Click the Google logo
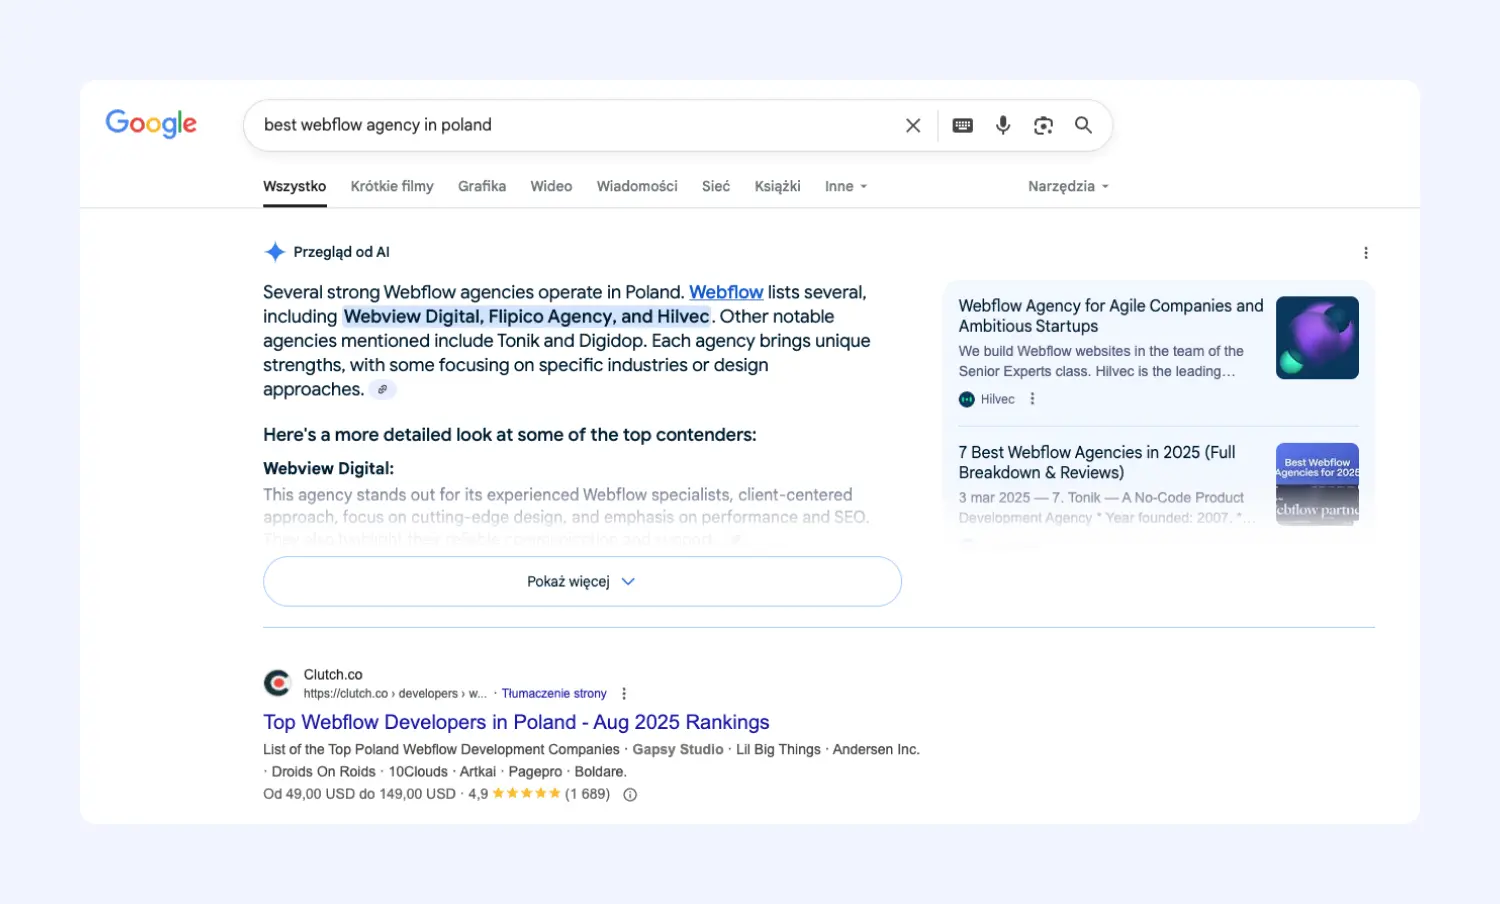The image size is (1500, 904). click(x=151, y=124)
